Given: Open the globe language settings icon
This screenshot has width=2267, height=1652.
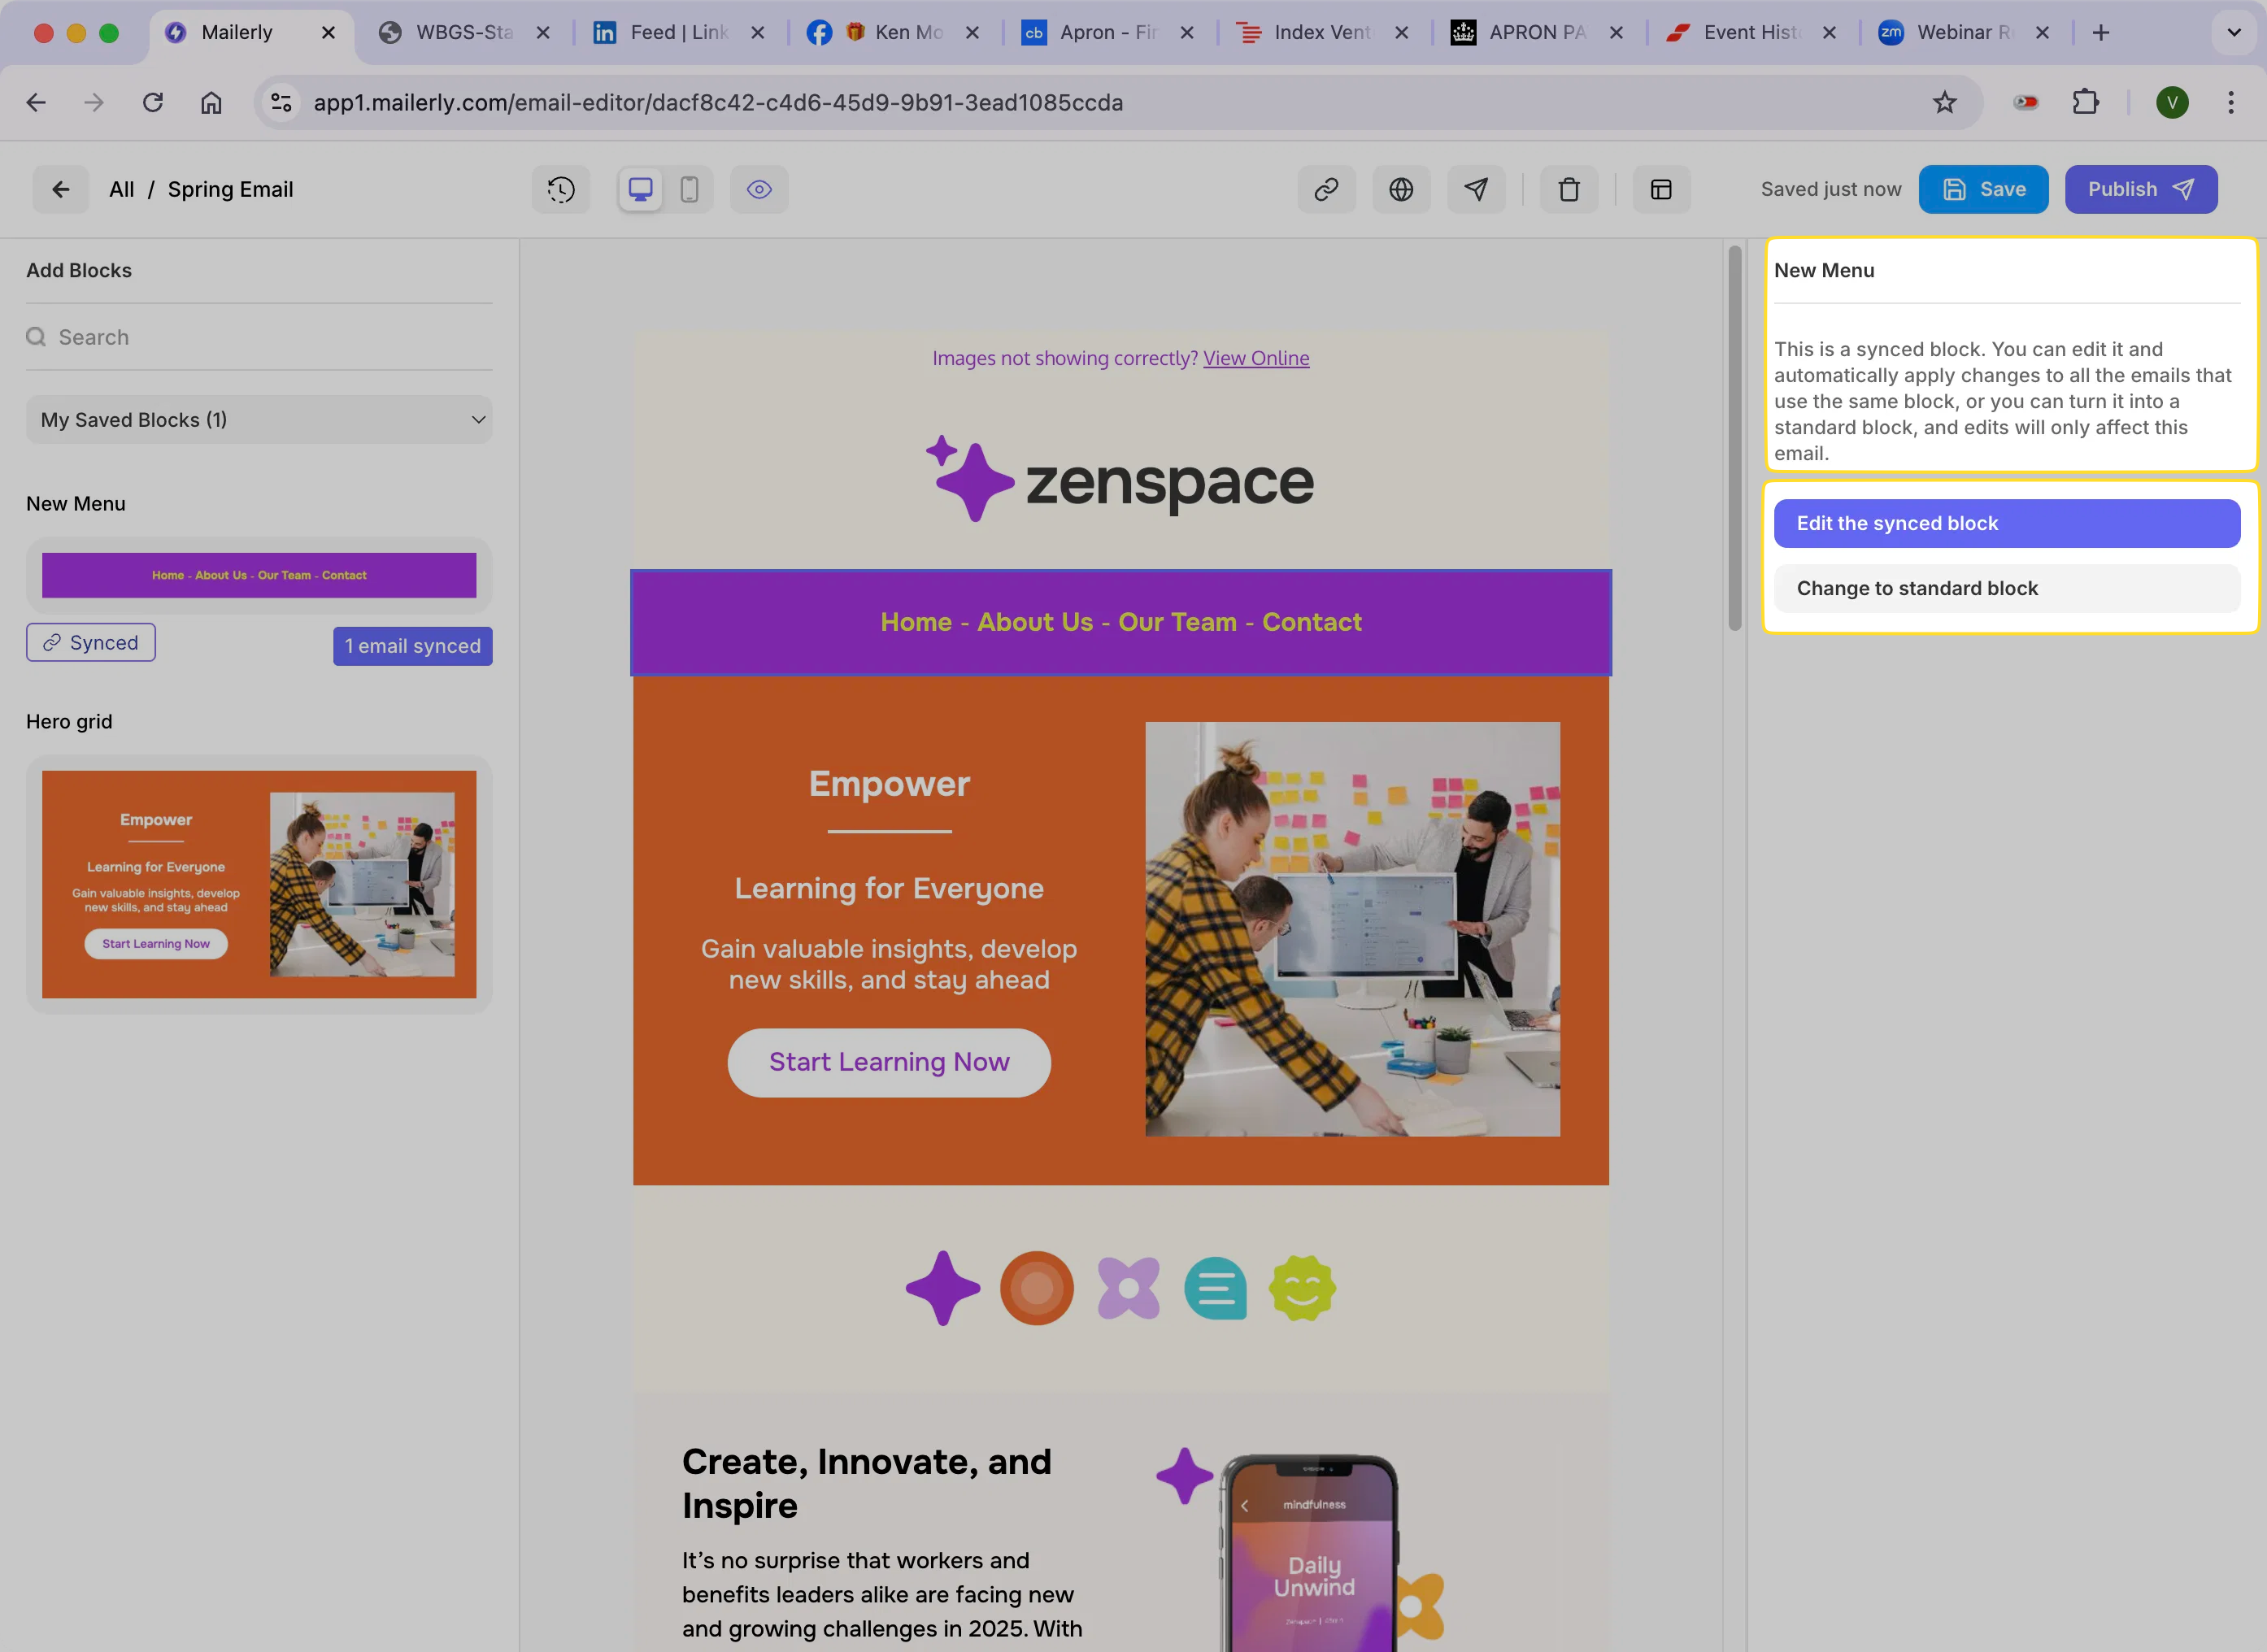Looking at the screenshot, I should pos(1401,189).
